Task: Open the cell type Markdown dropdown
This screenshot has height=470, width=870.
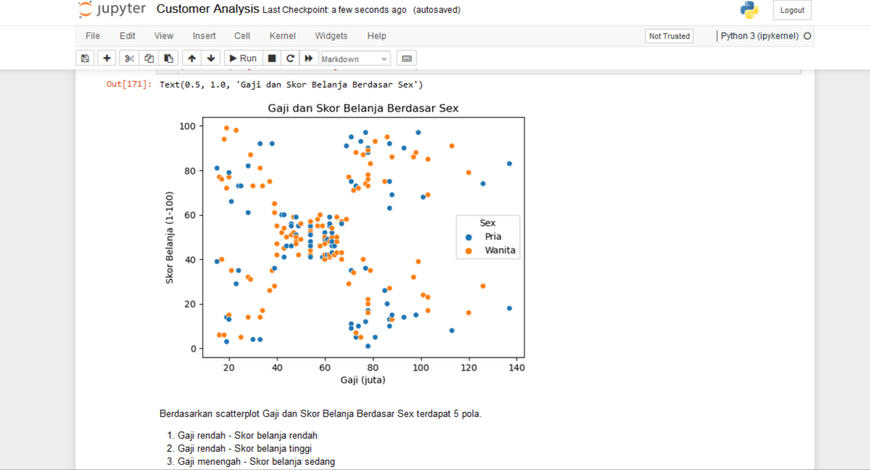Action: [x=355, y=59]
